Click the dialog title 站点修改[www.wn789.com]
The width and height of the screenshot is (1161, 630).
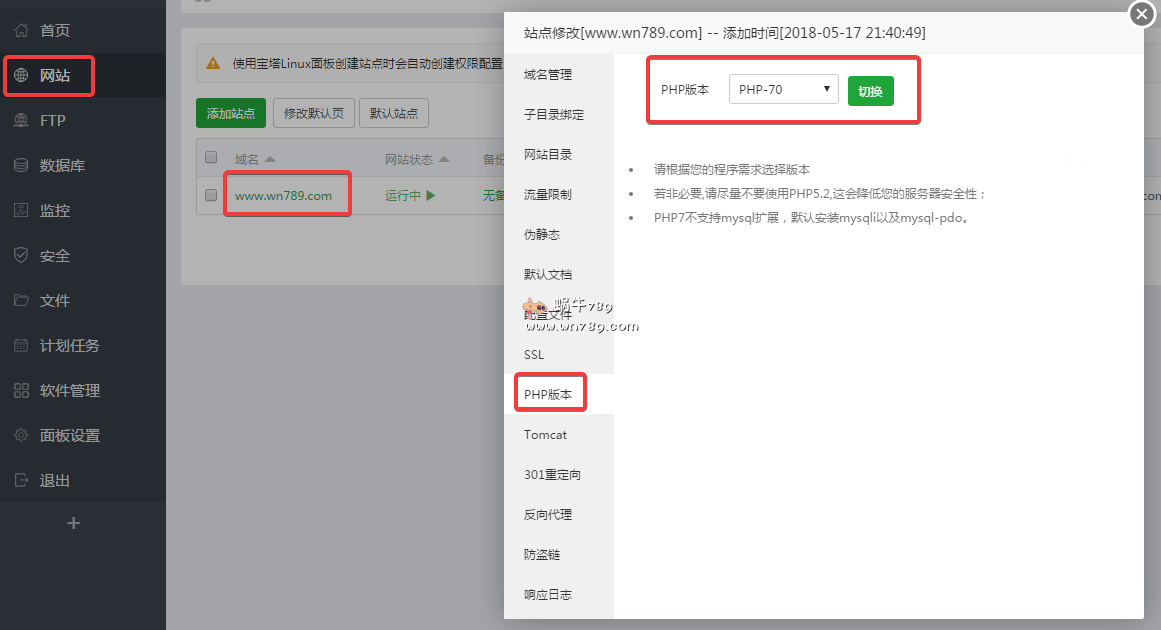coord(613,33)
